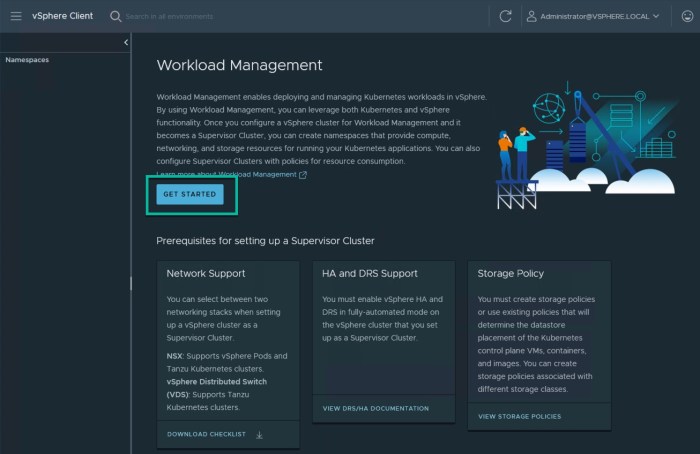This screenshot has width=700, height=454.
Task: Refresh the vSphere Client view
Action: tap(505, 16)
